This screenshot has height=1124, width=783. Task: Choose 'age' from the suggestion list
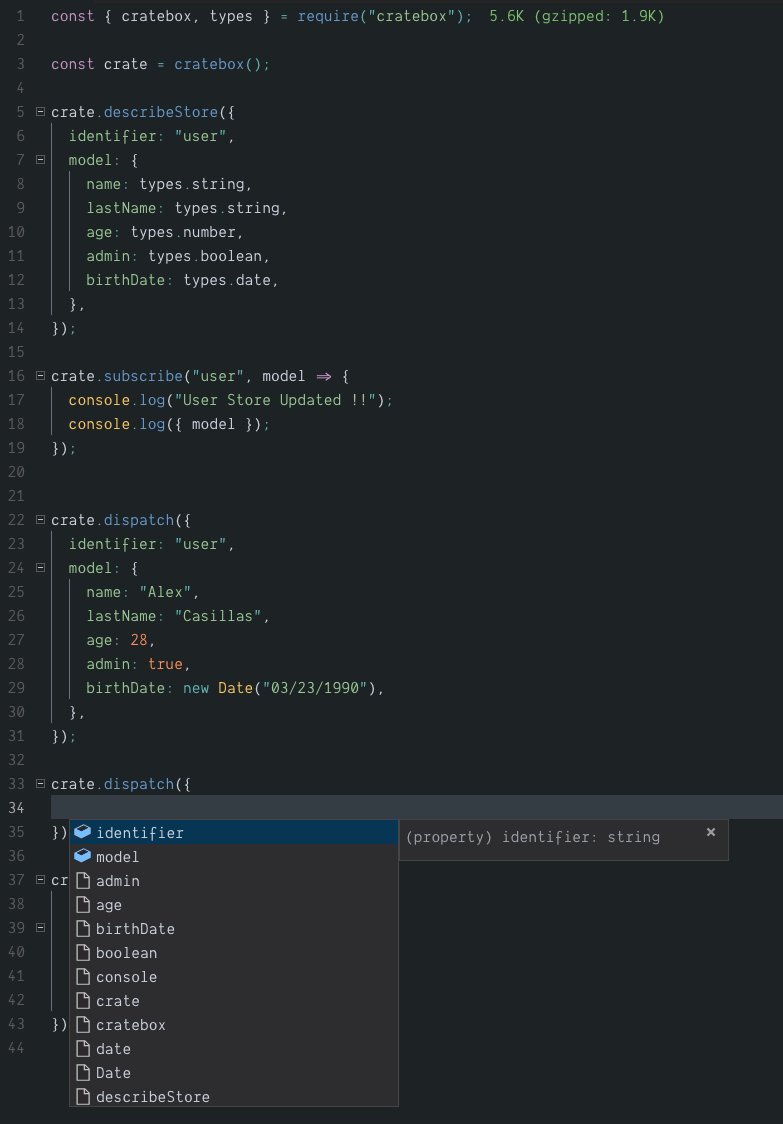point(234,905)
